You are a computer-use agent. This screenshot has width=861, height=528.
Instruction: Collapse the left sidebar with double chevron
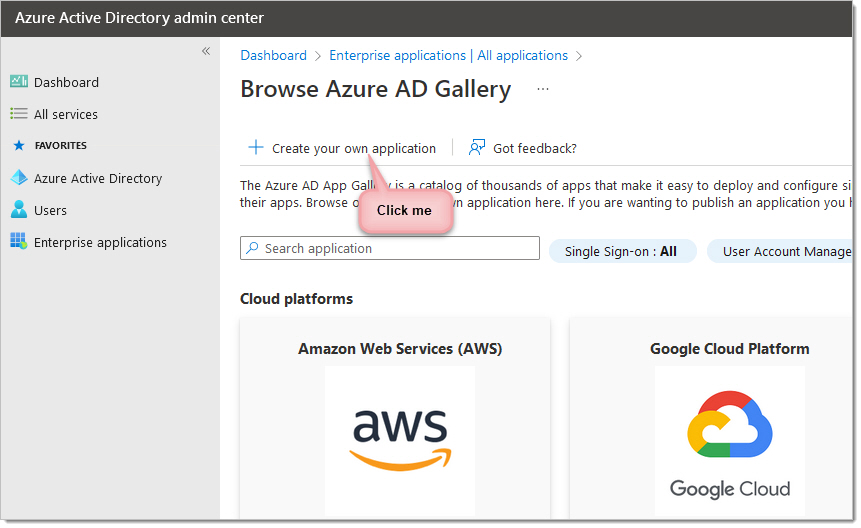coord(206,51)
